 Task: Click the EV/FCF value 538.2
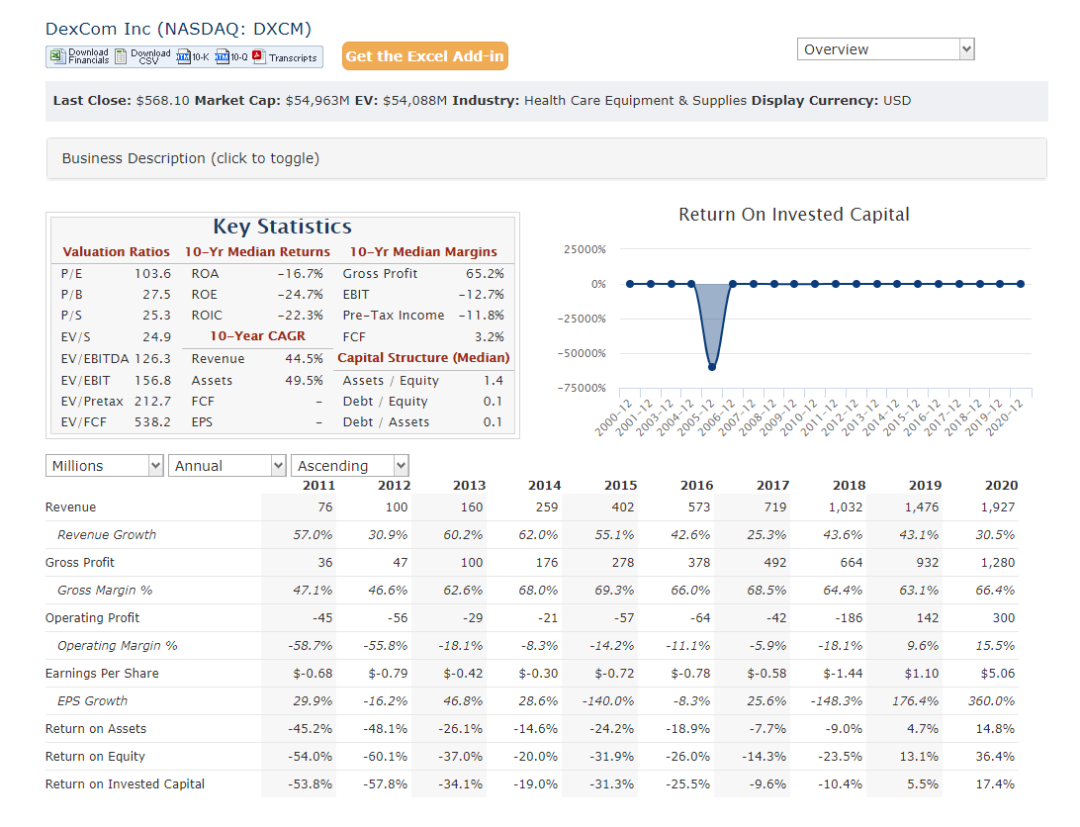pyautogui.click(x=152, y=422)
